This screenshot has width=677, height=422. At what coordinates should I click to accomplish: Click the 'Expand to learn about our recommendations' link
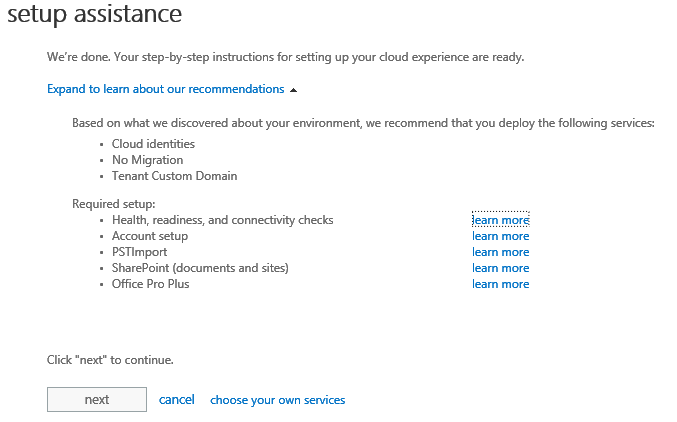click(x=165, y=89)
